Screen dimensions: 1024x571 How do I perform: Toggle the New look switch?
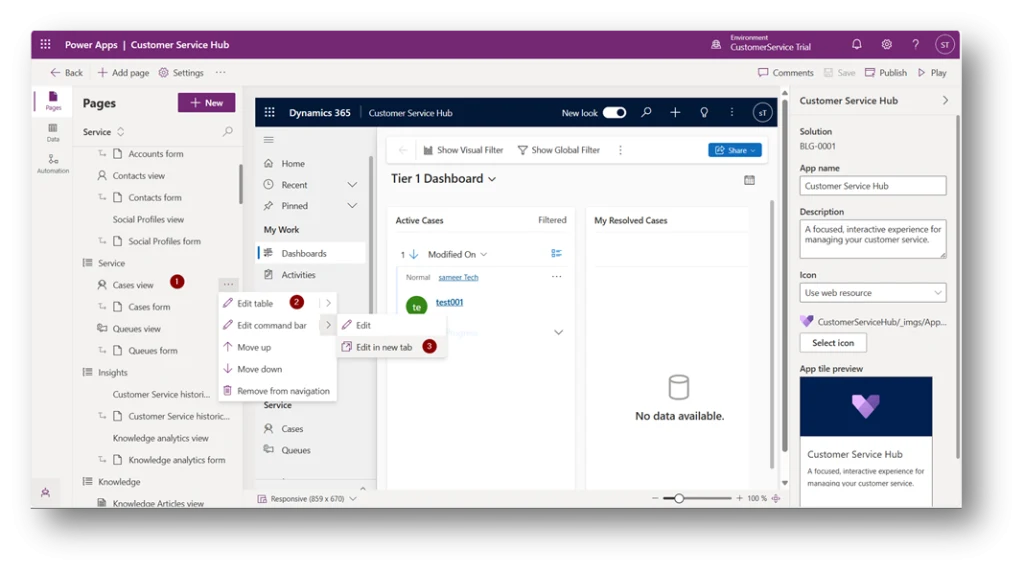click(x=615, y=112)
